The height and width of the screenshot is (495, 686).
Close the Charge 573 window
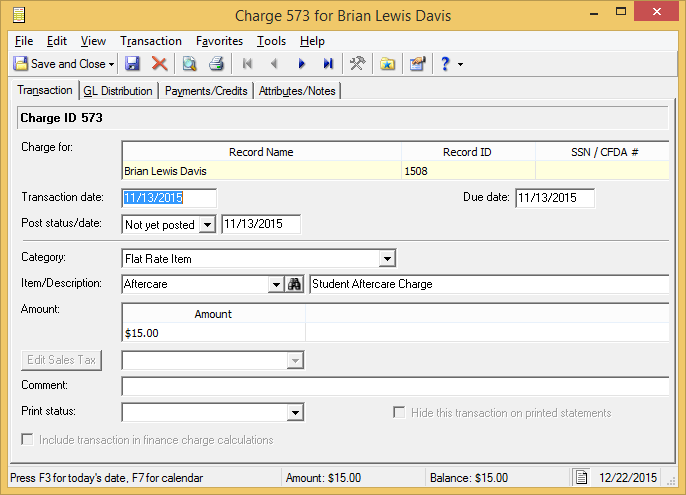[656, 12]
